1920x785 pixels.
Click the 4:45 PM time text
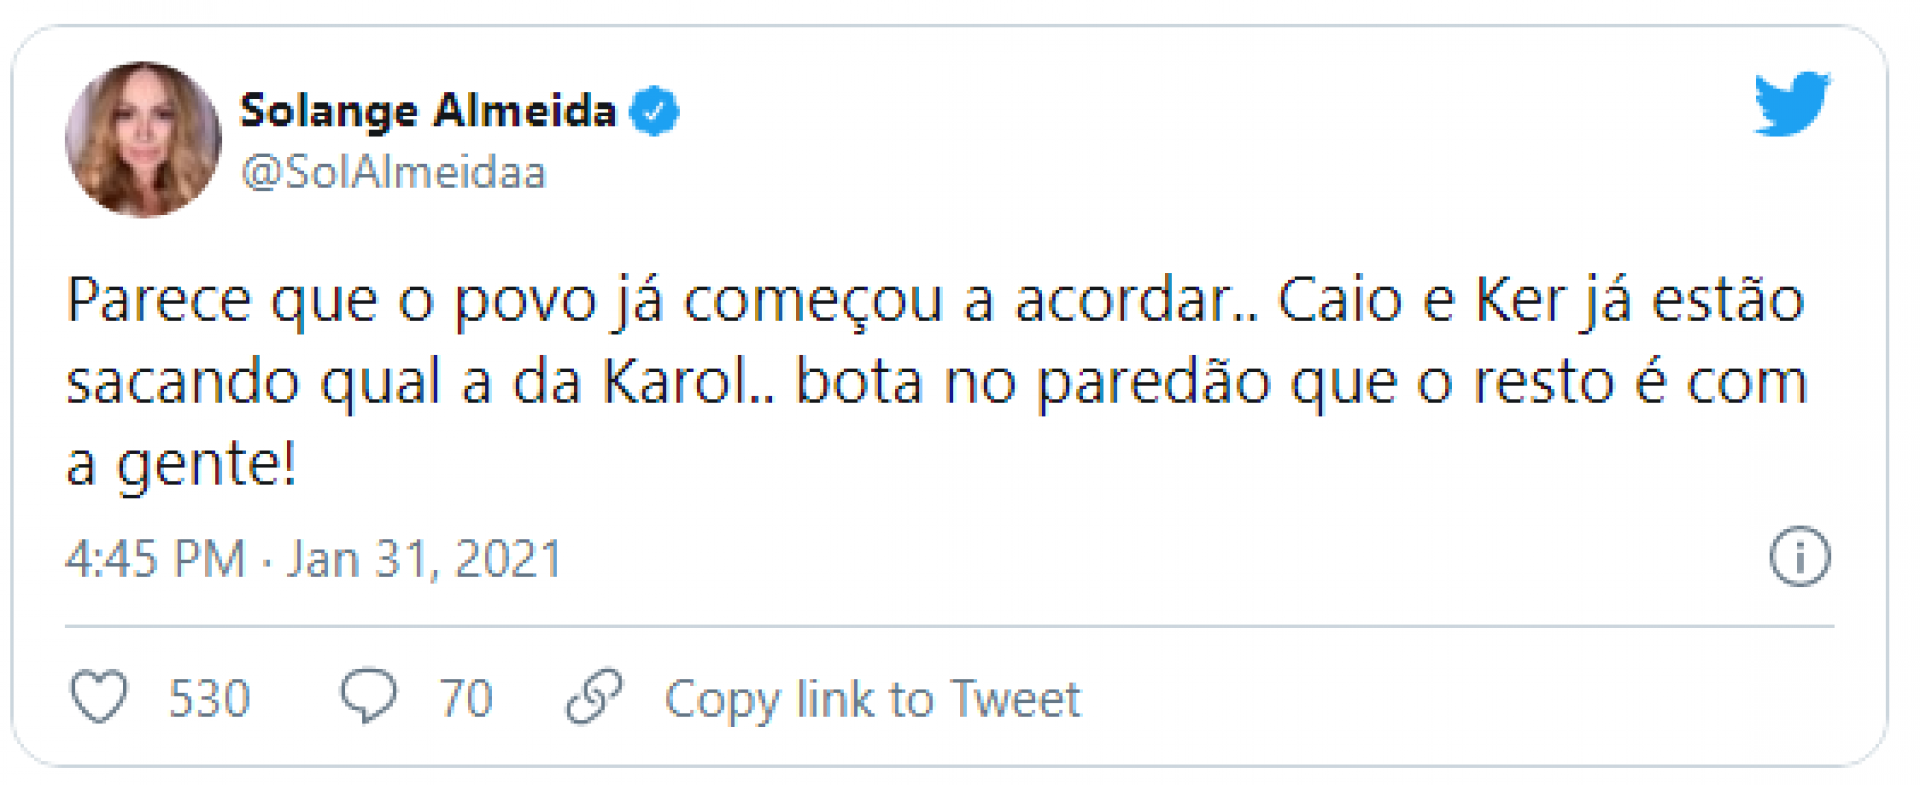click(x=155, y=558)
